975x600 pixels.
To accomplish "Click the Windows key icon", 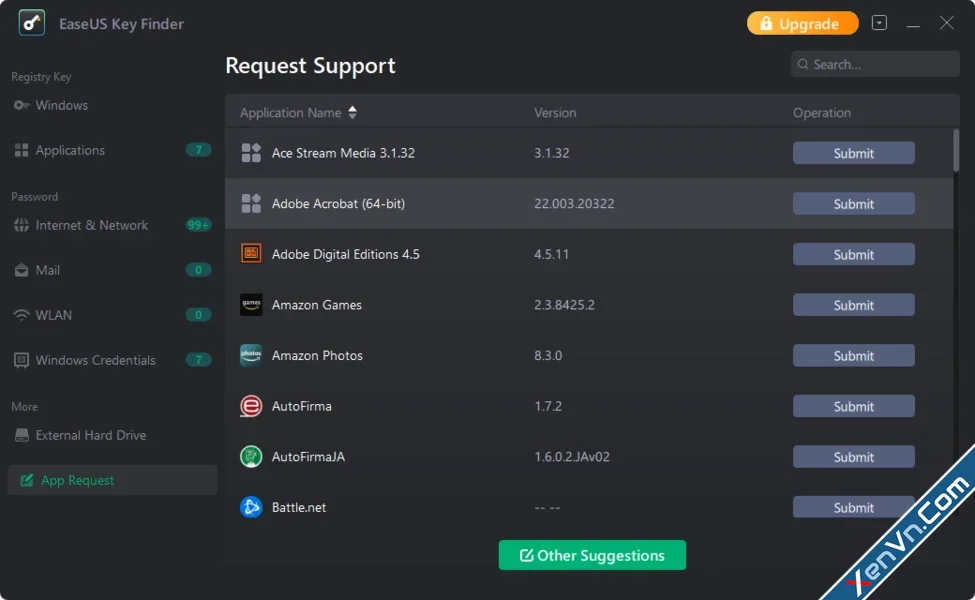I will (x=22, y=105).
